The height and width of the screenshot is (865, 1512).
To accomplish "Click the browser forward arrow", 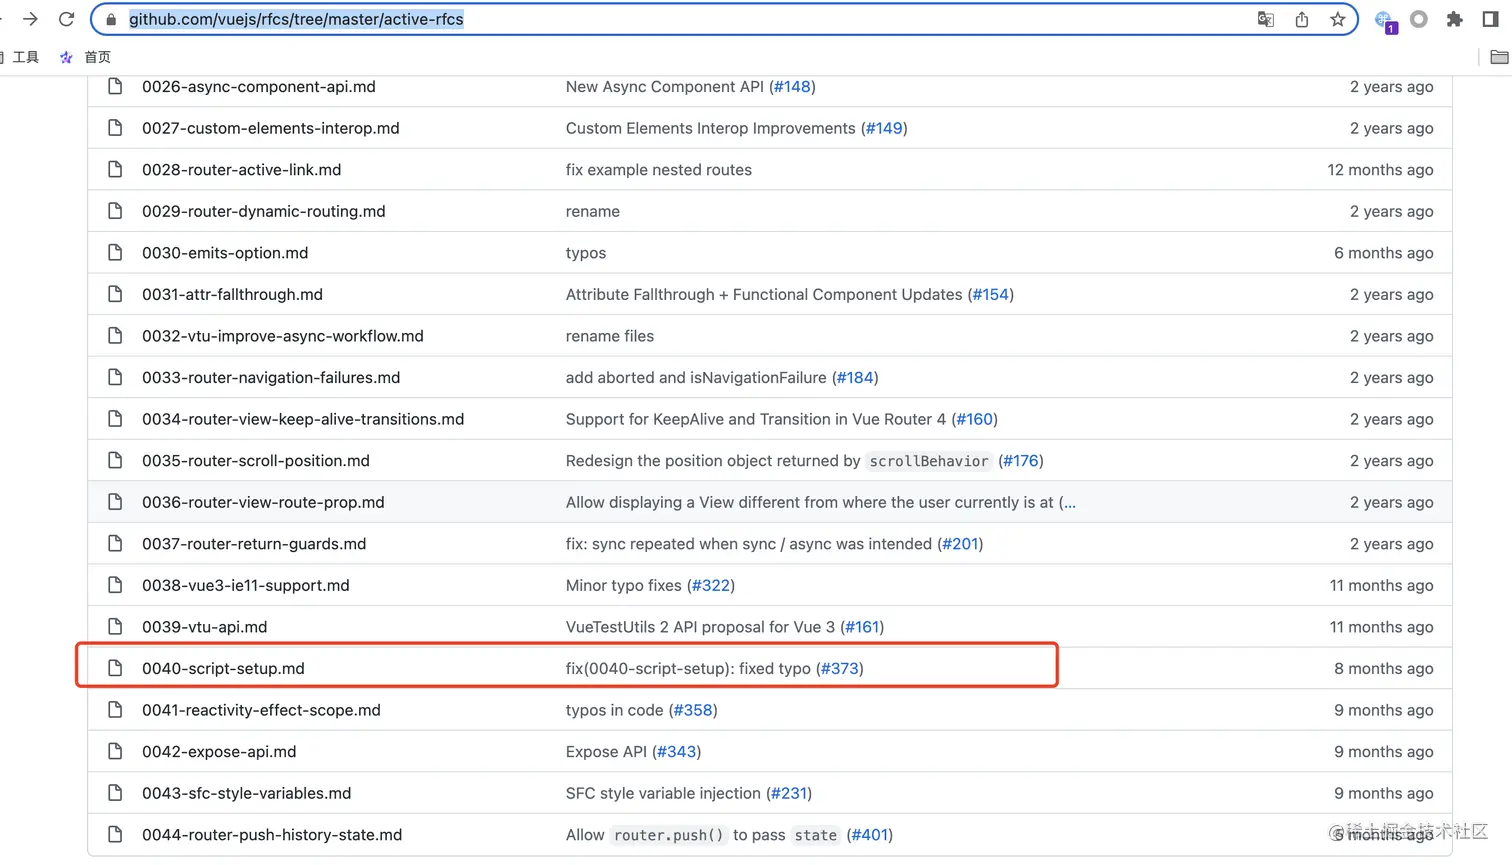I will [x=30, y=19].
